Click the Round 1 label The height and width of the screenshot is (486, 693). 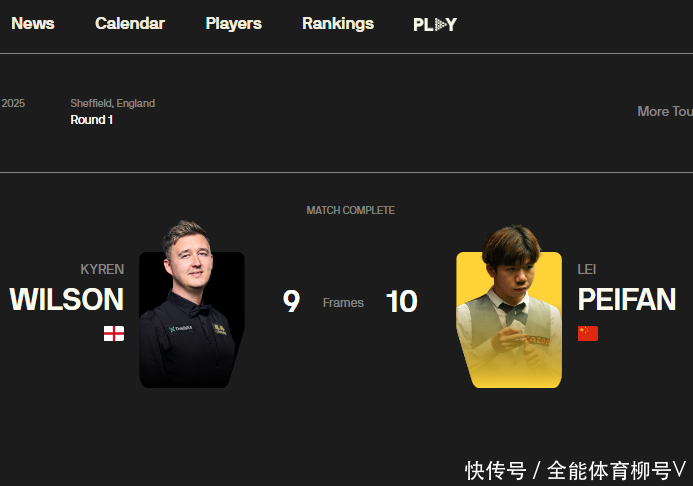pyautogui.click(x=91, y=120)
